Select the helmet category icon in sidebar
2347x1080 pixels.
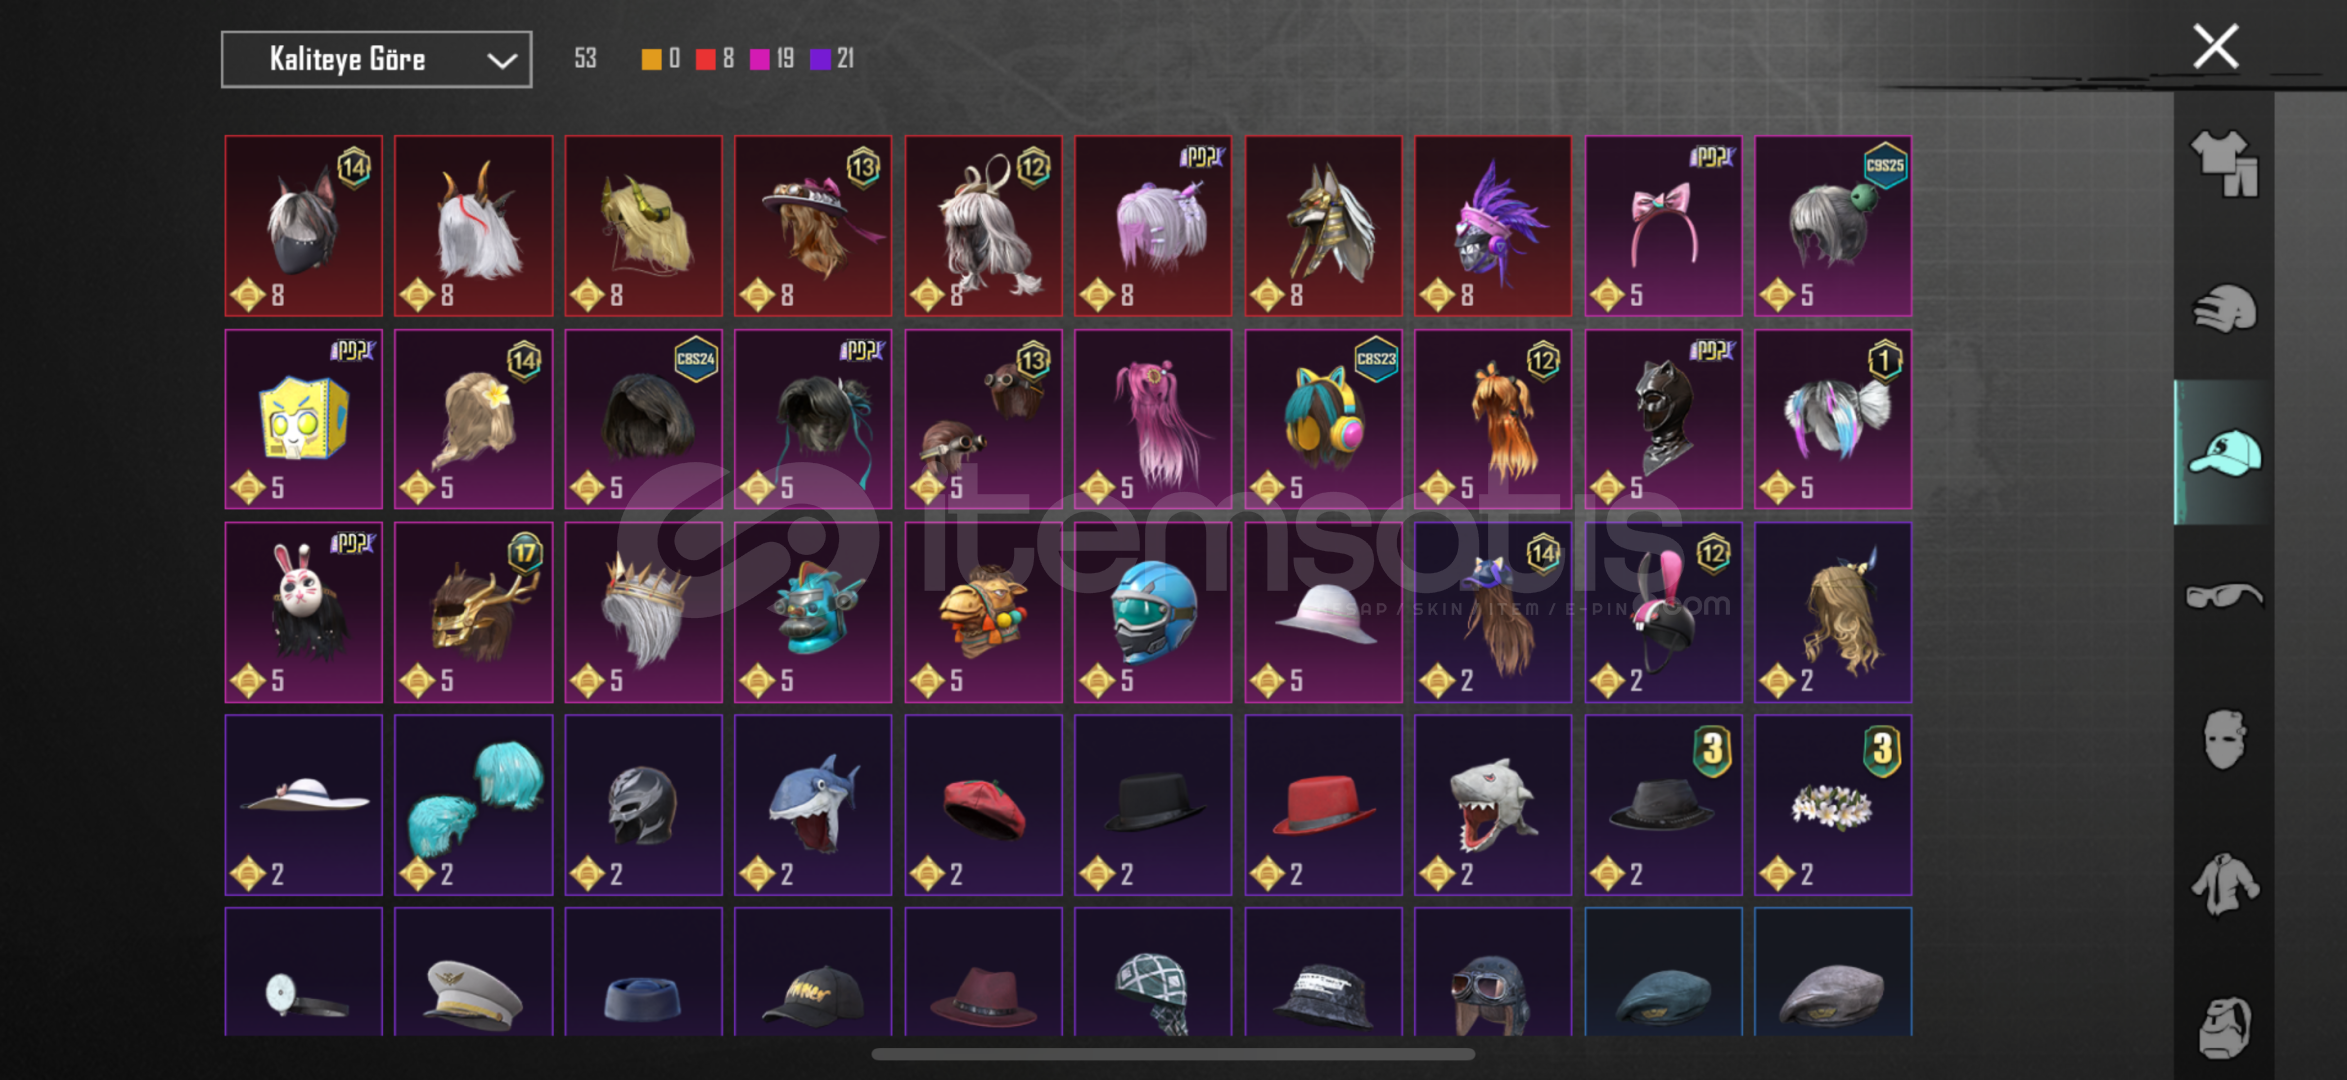coord(2224,308)
